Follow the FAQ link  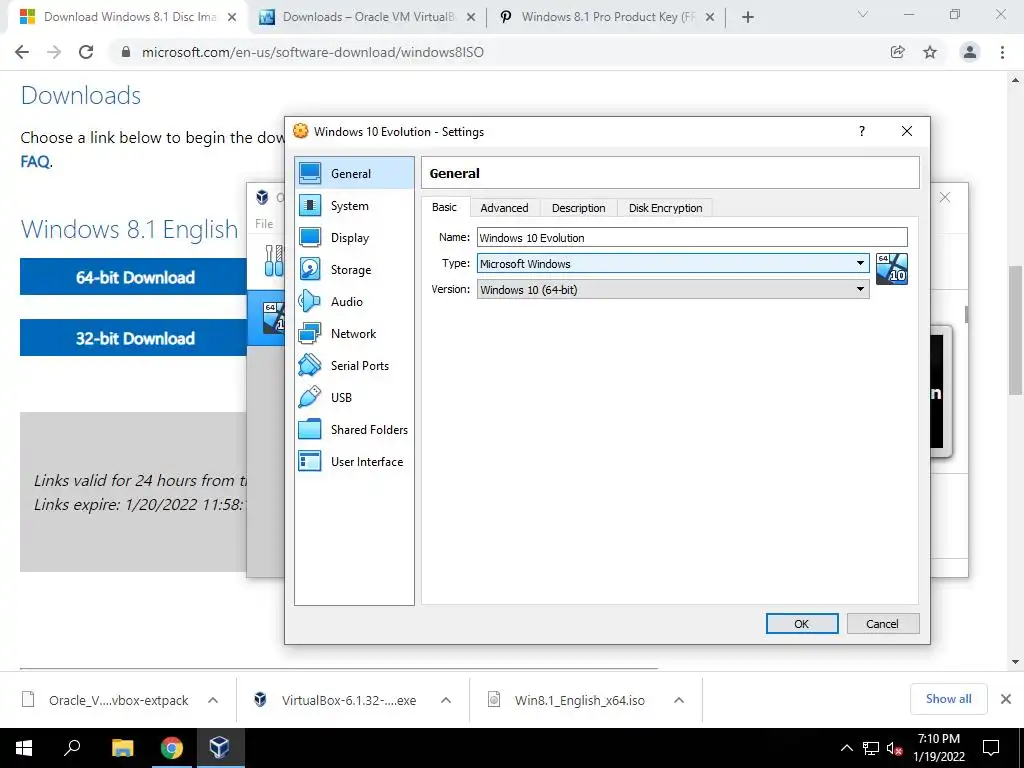(35, 161)
